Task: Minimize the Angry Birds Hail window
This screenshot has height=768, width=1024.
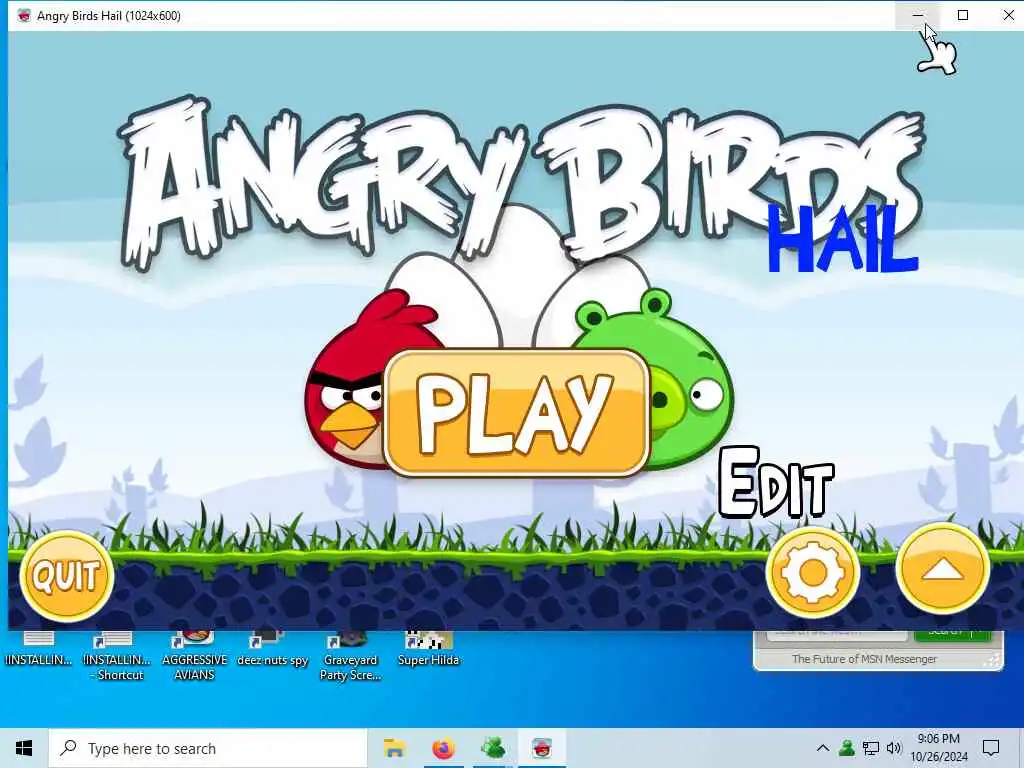Action: [x=918, y=15]
